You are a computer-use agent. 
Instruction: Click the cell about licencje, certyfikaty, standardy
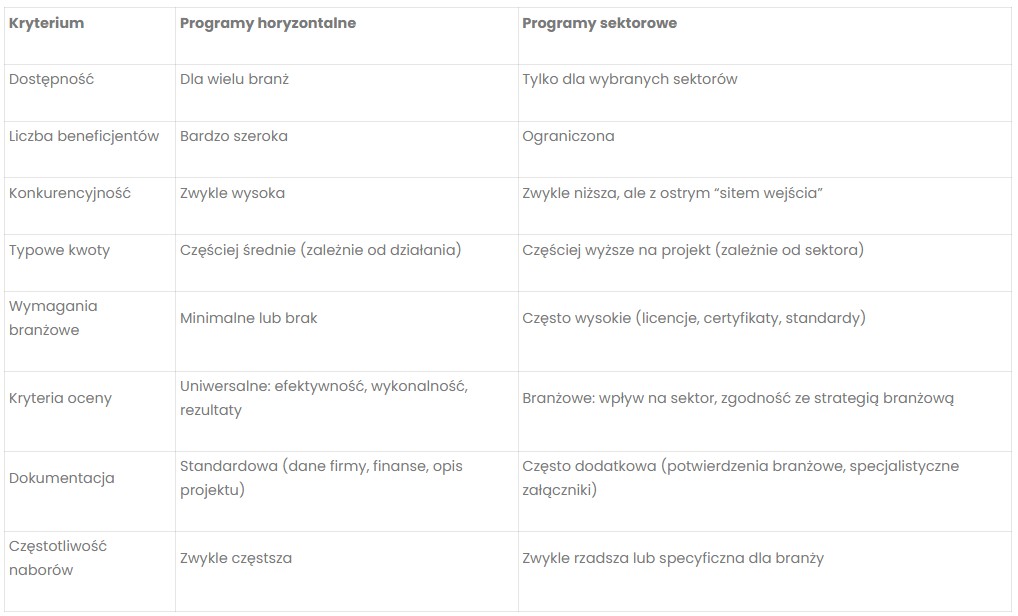click(x=693, y=318)
